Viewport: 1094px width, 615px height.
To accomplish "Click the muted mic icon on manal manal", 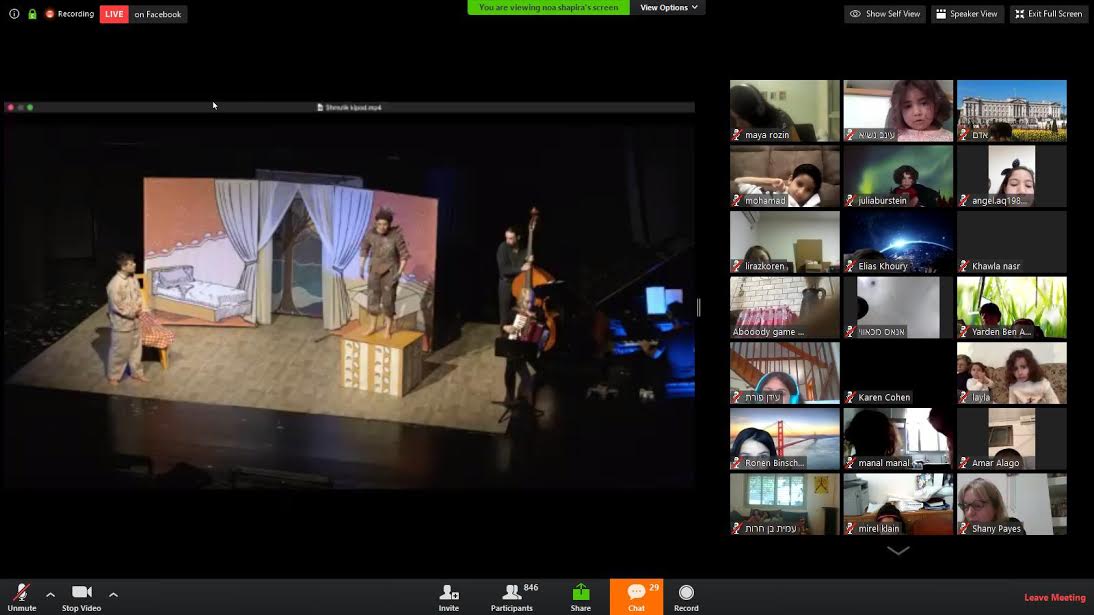I will [x=850, y=463].
